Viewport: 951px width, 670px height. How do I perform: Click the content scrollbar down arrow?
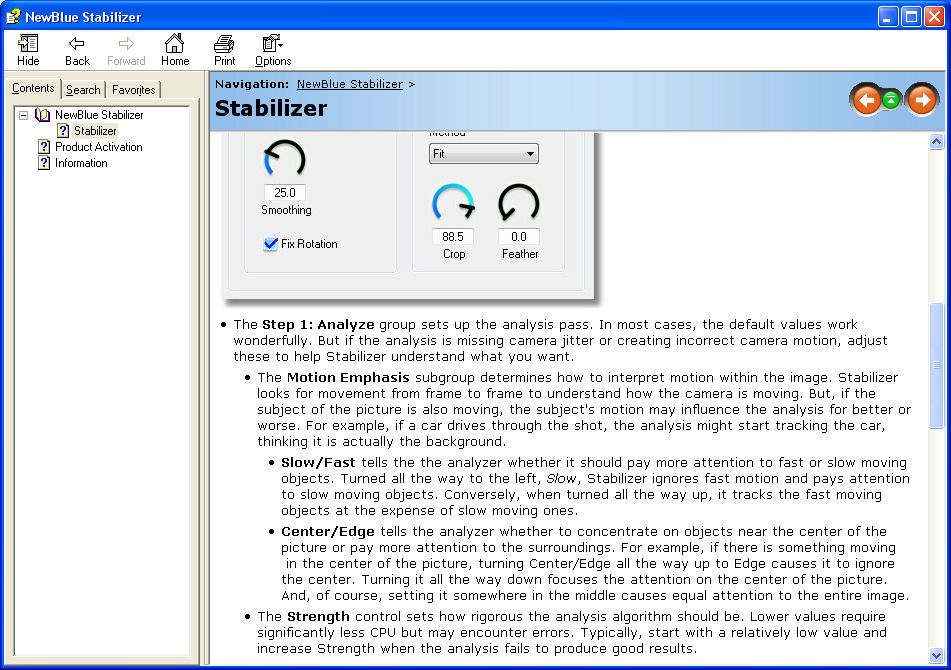(x=936, y=655)
